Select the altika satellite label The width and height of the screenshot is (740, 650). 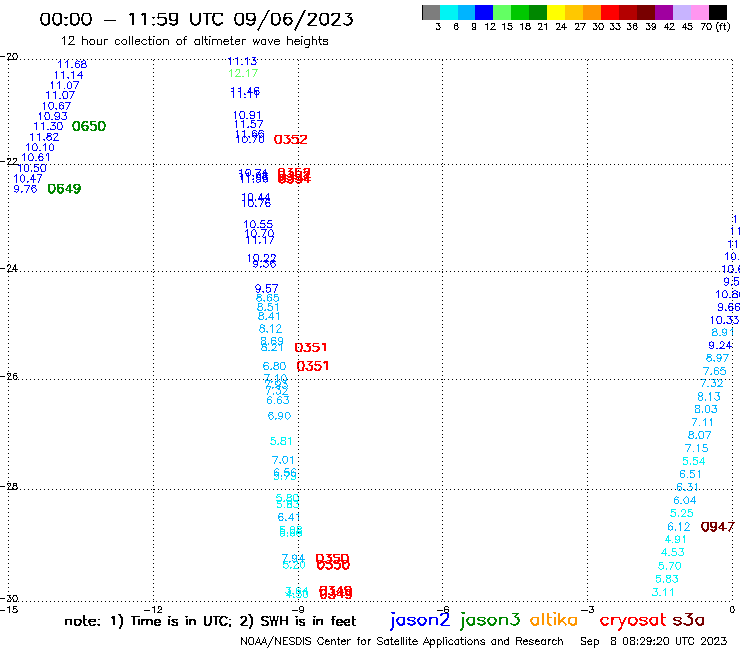pos(554,620)
